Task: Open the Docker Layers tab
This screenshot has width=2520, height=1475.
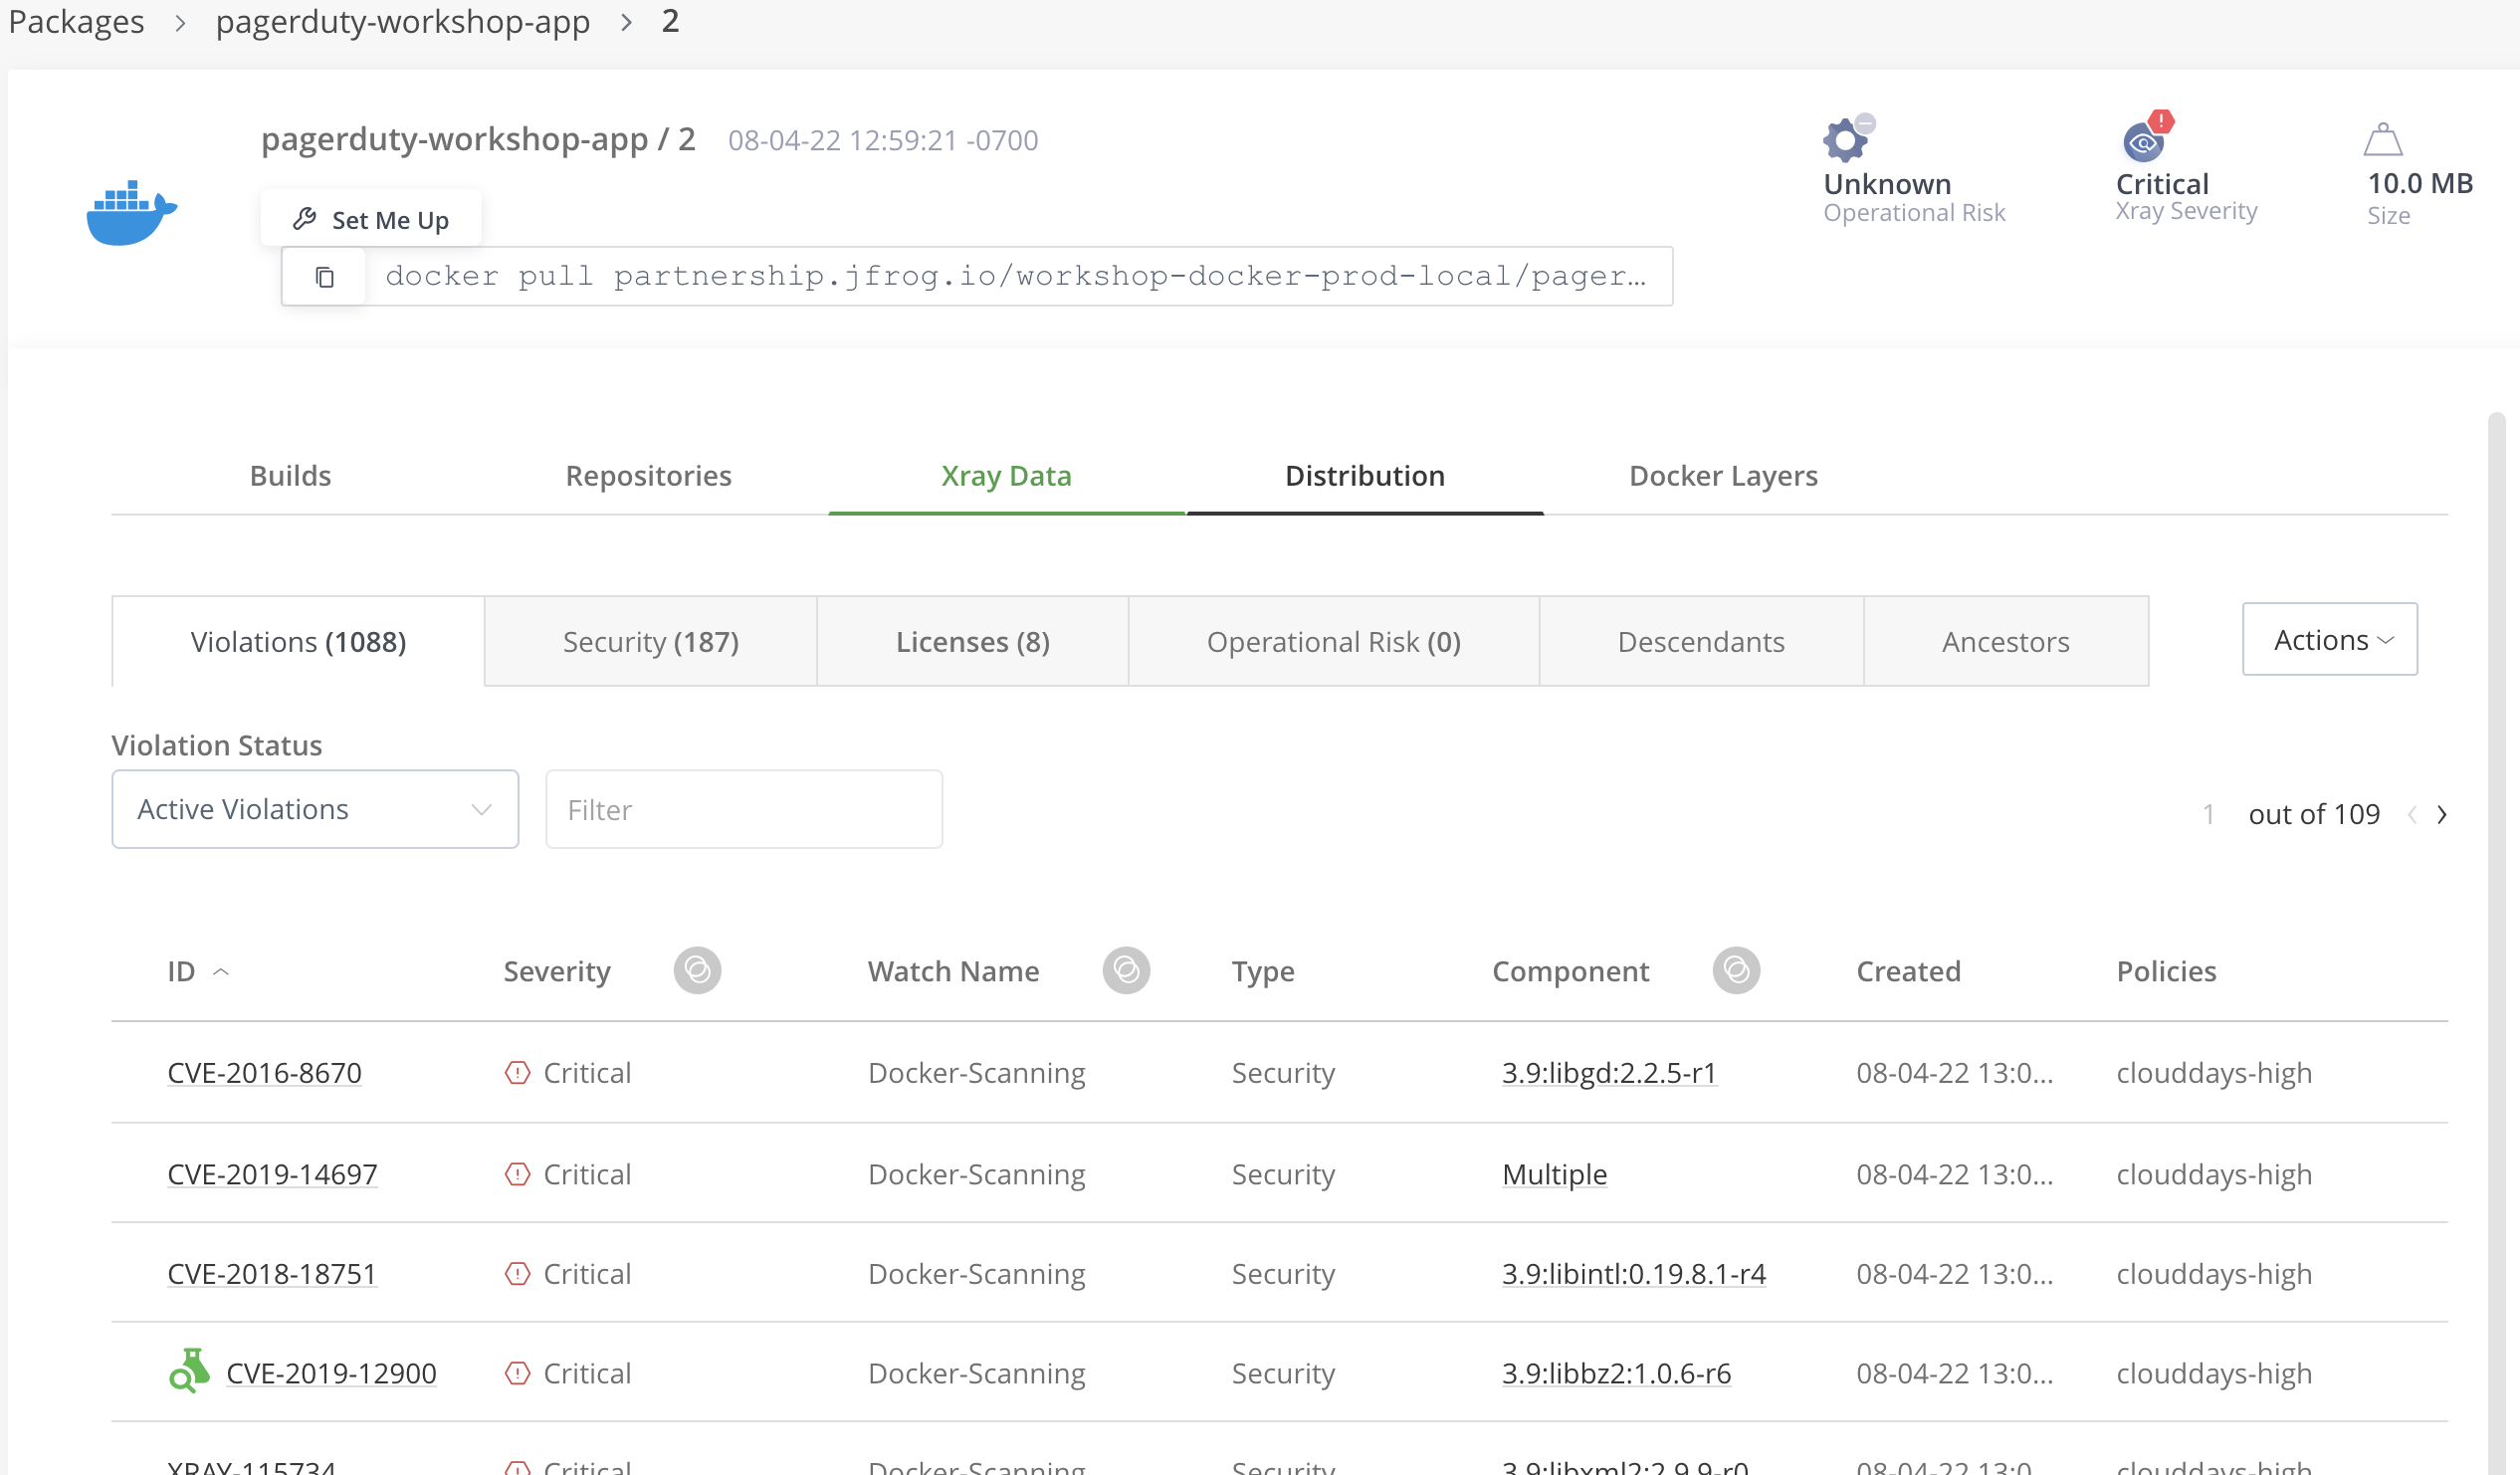Action: click(1723, 475)
